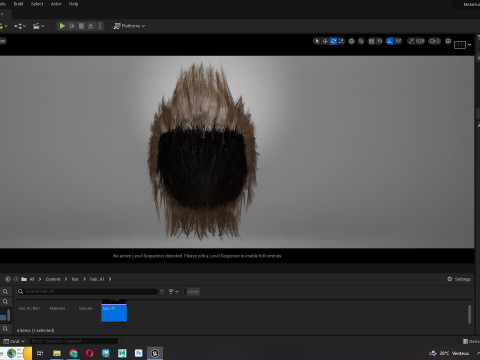Screen dimensions: 480x360
Task: Click the hair breadcrumb folder
Action: pyautogui.click(x=75, y=279)
